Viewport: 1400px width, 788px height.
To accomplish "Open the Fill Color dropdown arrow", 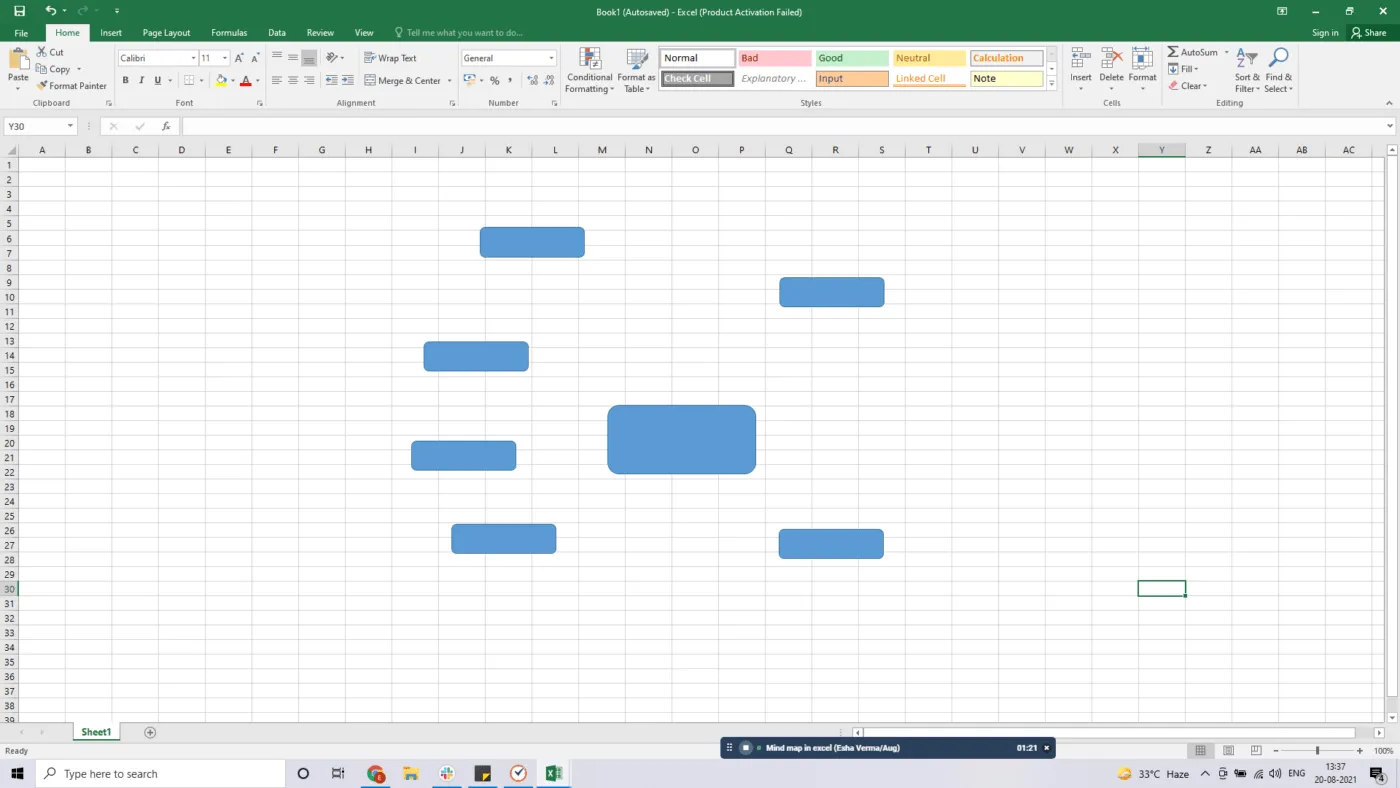I will [231, 80].
